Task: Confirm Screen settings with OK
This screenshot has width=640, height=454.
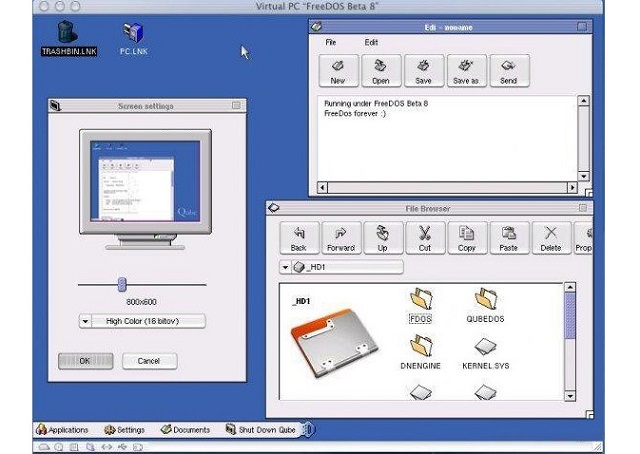Action: (85, 361)
